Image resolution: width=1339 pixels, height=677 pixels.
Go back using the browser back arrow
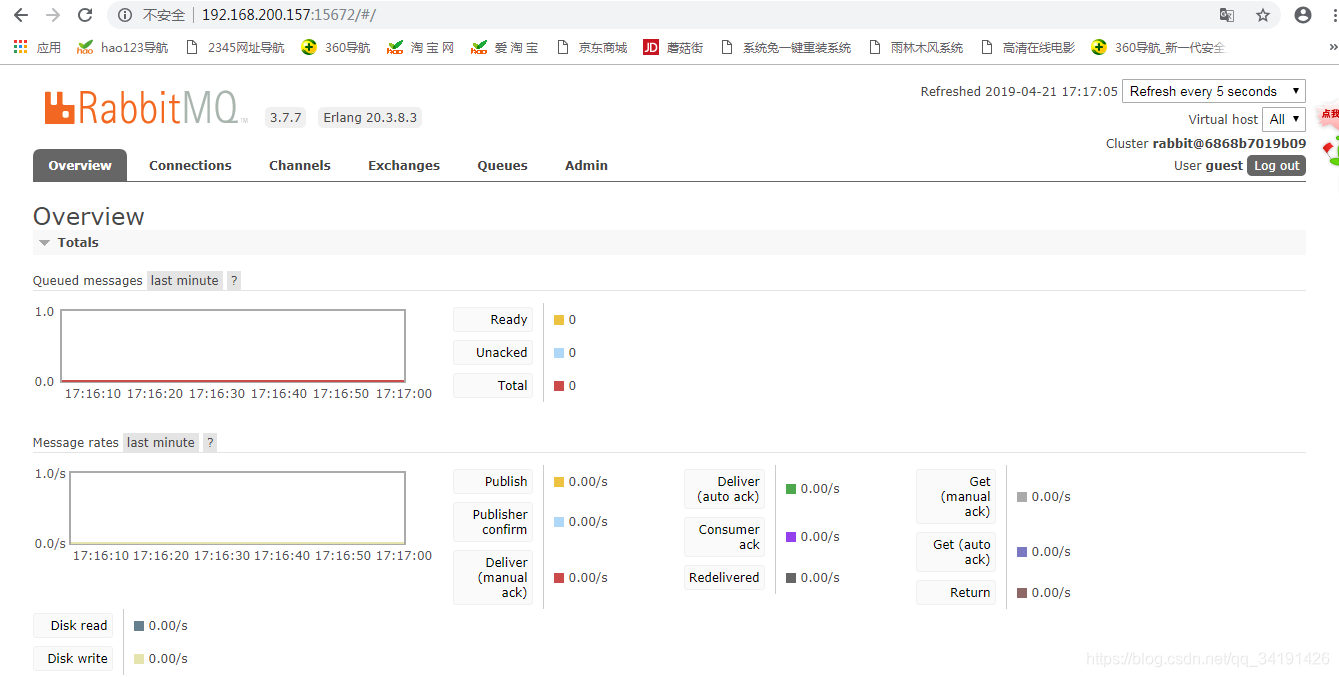pos(20,15)
